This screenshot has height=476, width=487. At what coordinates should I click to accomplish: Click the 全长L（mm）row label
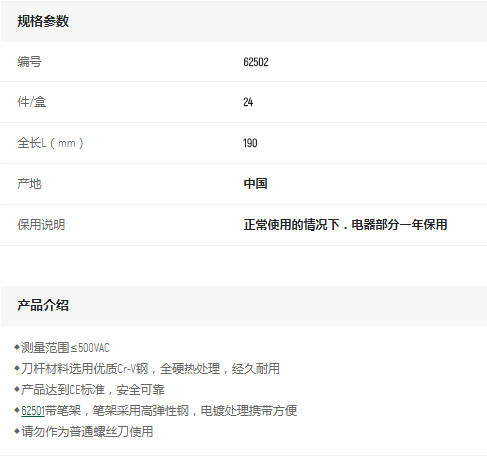[x=50, y=143]
